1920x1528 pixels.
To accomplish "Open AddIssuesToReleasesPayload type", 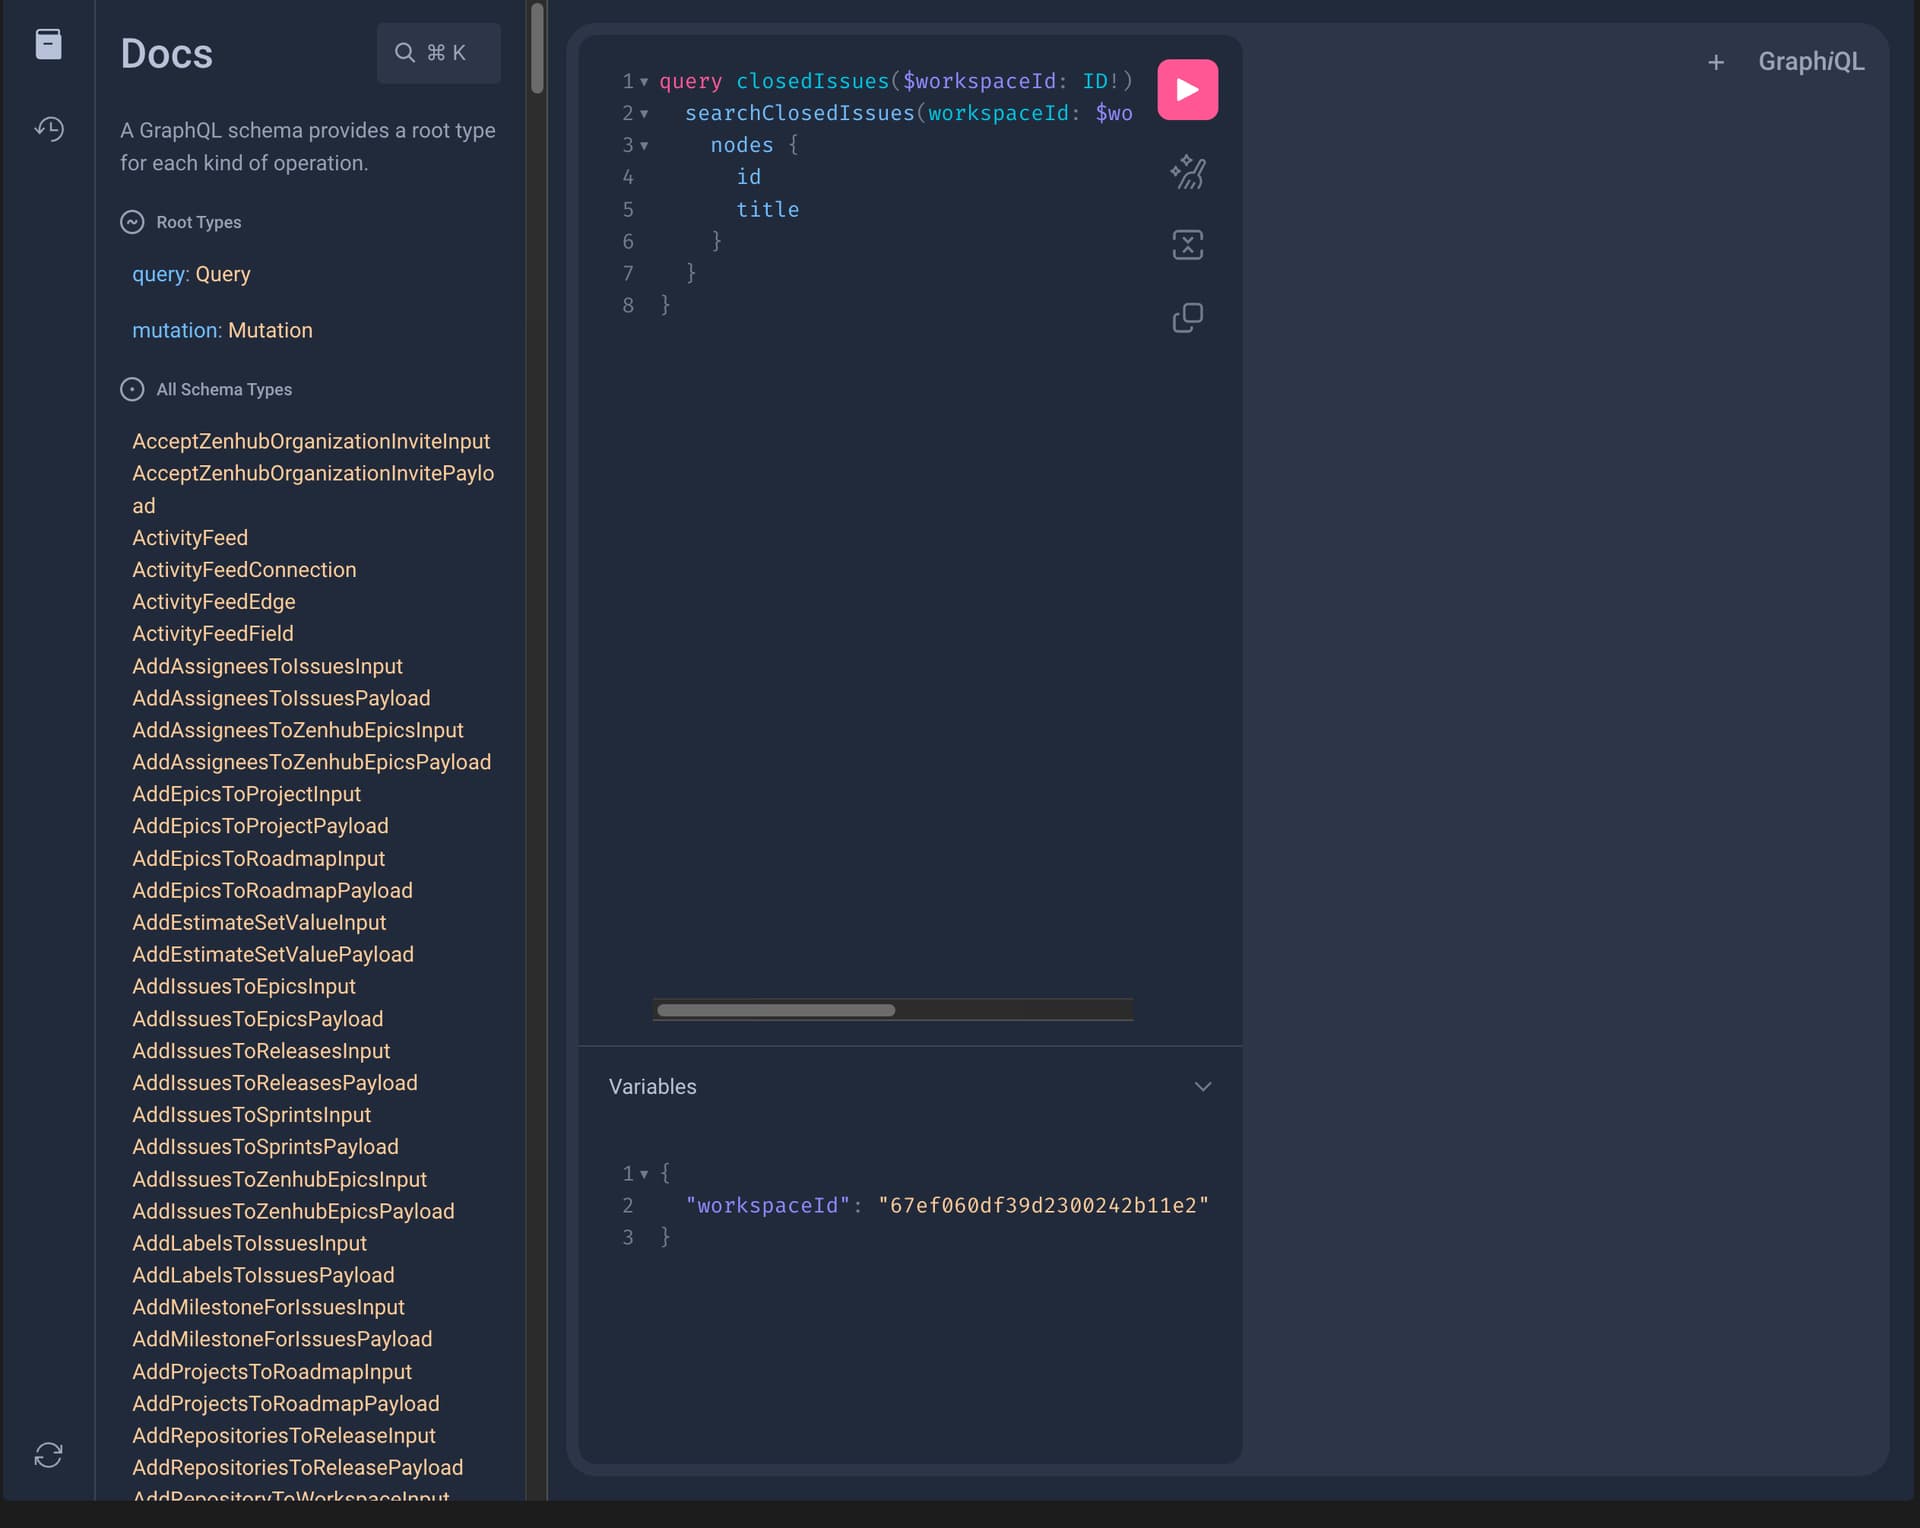I will click(275, 1083).
